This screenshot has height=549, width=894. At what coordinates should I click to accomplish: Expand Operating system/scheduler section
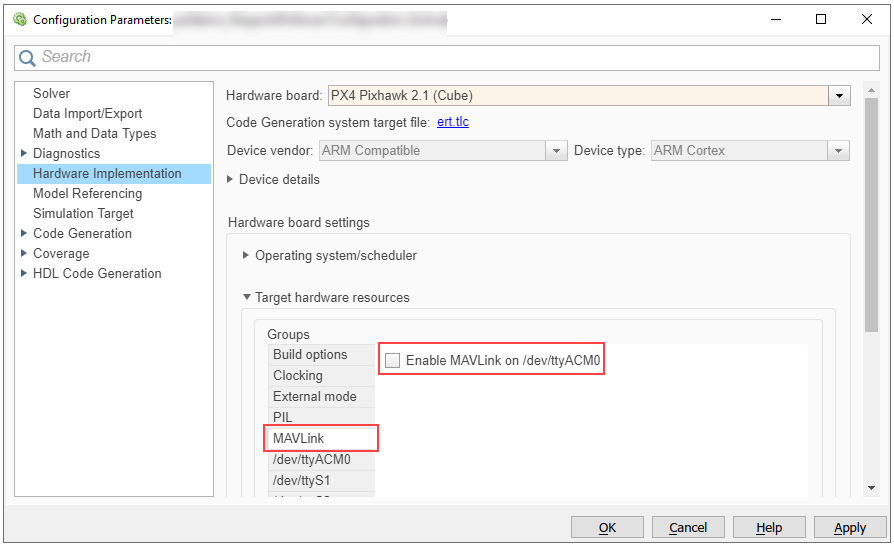point(246,255)
